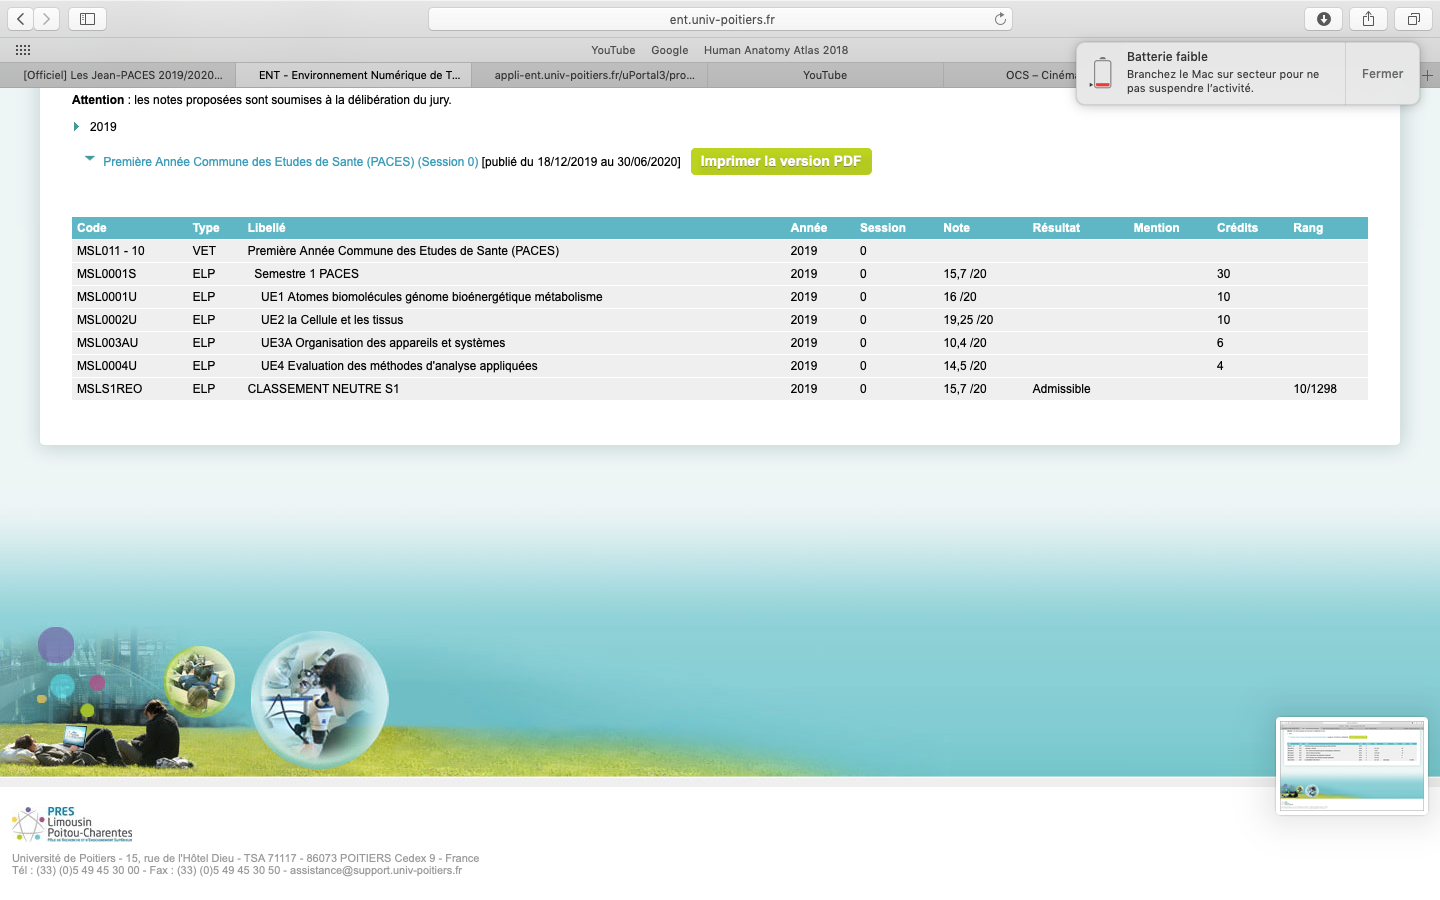
Task: Open the Downloads icon in the toolbar
Action: [1323, 19]
